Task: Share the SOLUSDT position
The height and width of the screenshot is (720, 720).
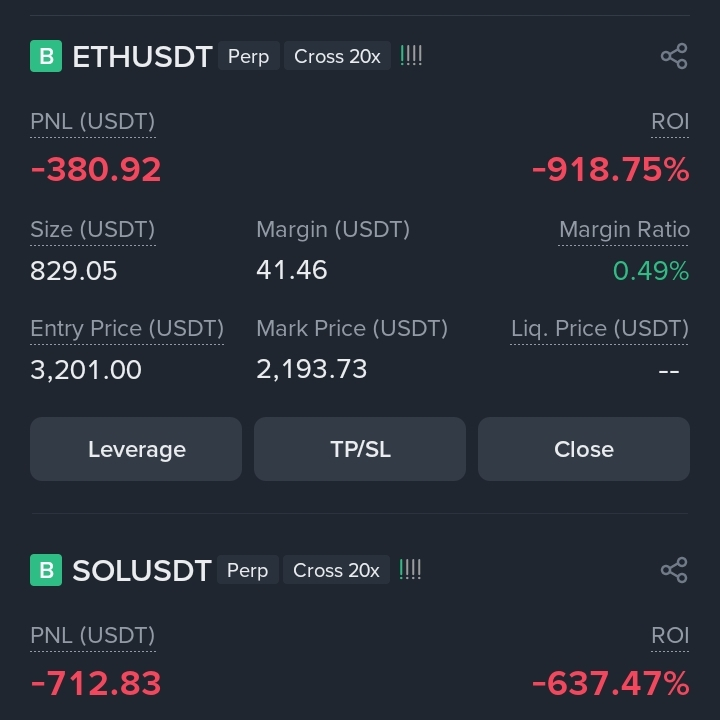Action: point(674,570)
